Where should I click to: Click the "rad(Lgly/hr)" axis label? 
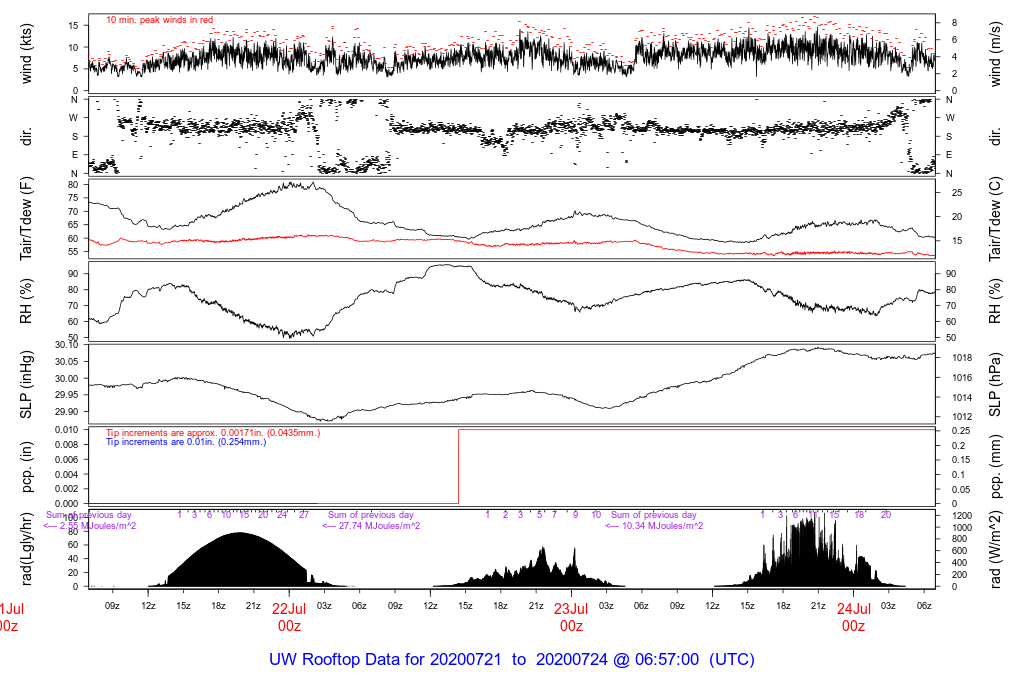[x=26, y=549]
